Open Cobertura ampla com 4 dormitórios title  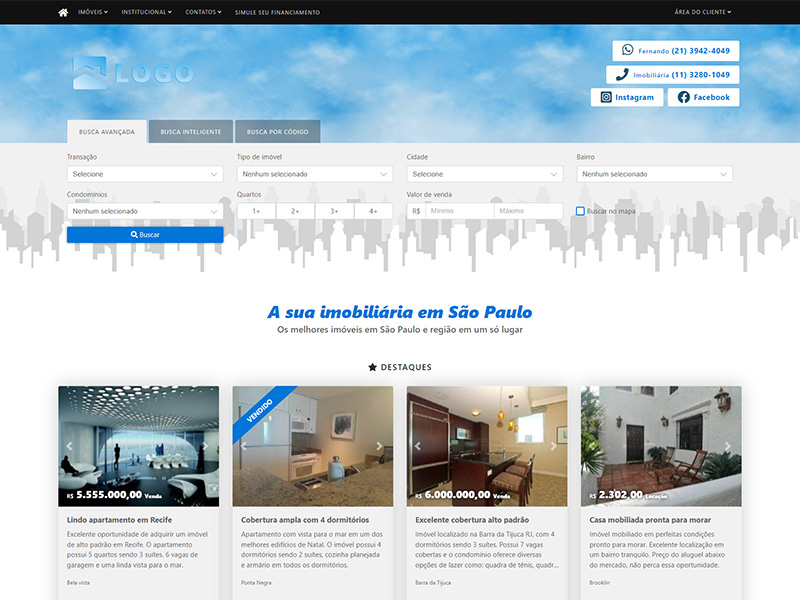(x=305, y=520)
